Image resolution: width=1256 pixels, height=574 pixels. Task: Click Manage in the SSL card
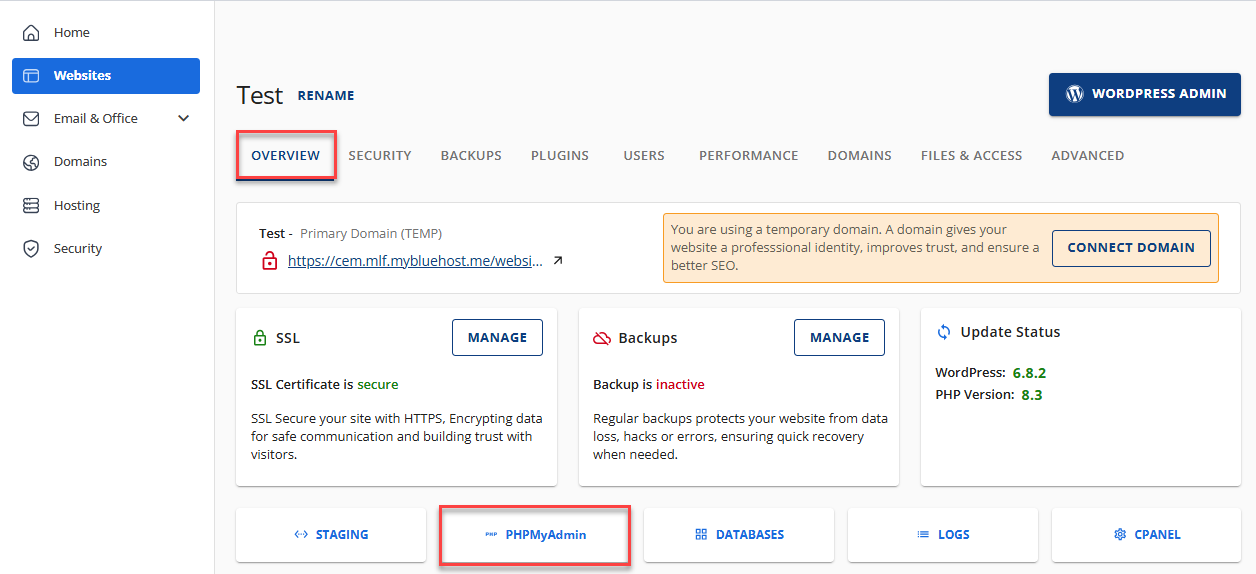point(497,338)
